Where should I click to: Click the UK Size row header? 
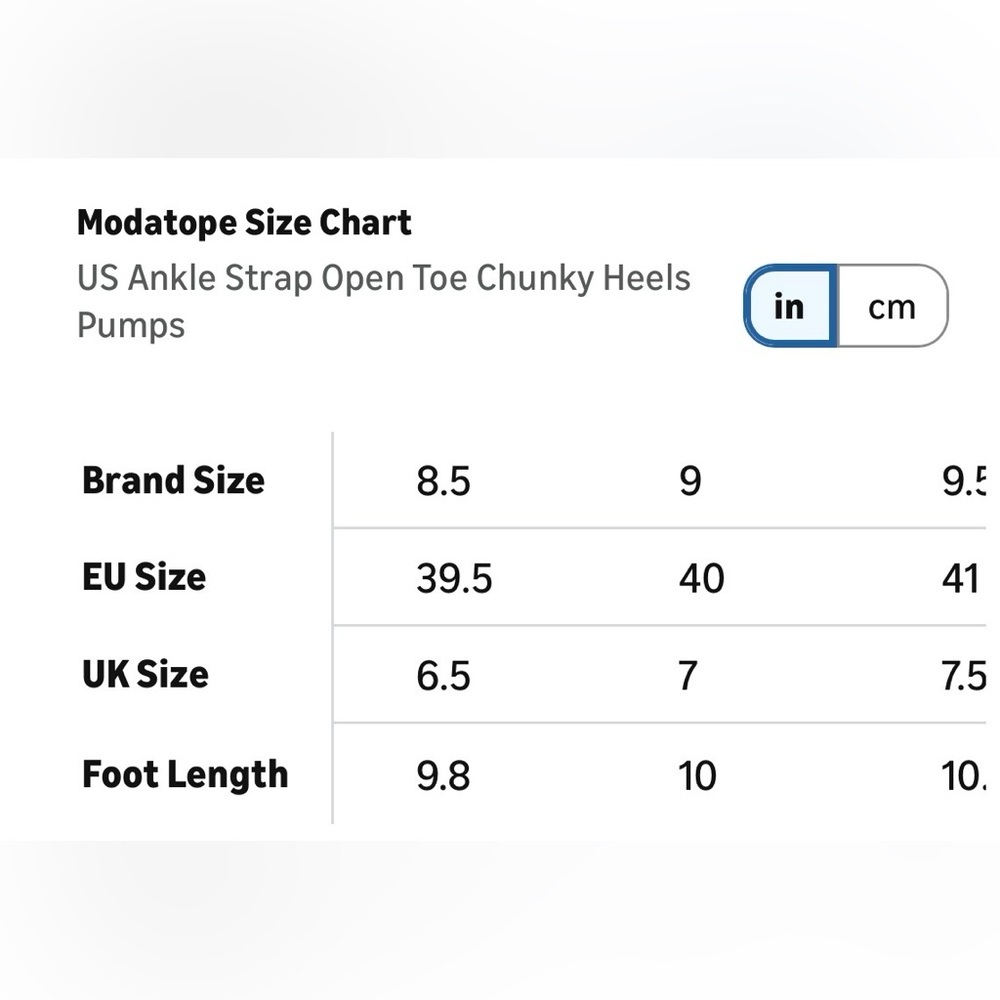[145, 675]
